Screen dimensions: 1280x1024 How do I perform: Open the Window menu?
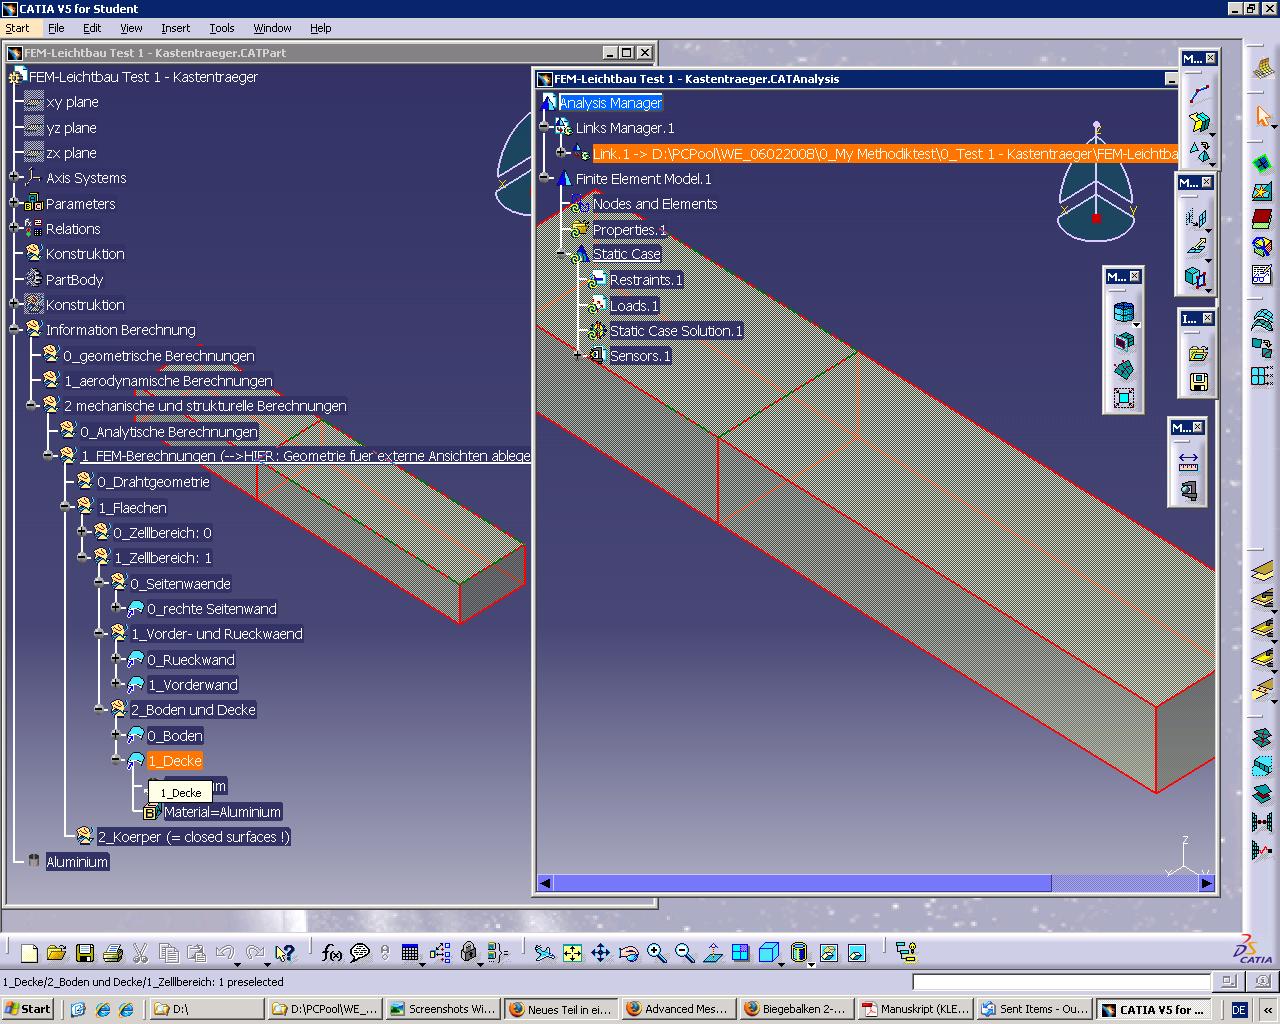[x=272, y=28]
